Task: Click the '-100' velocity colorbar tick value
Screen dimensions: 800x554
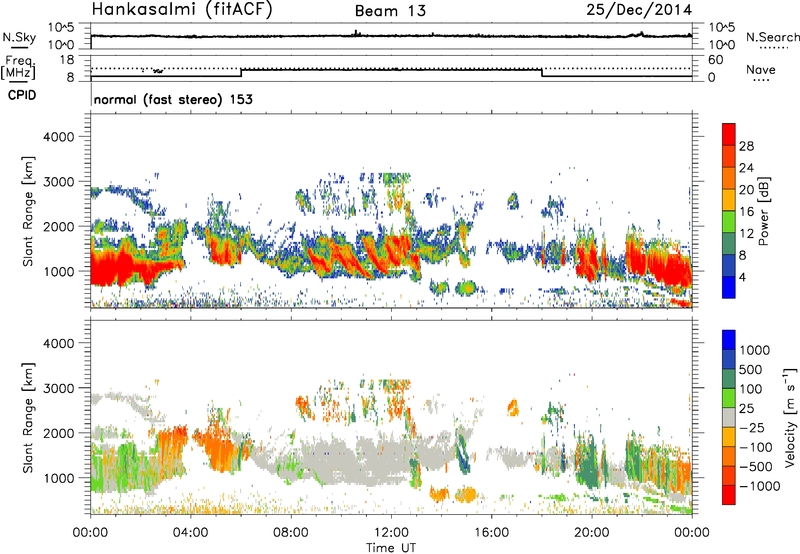Action: [756, 447]
